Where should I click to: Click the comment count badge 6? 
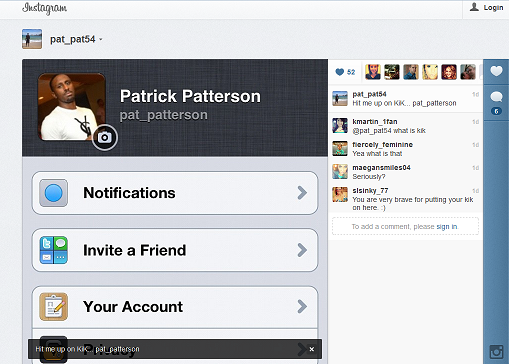point(496,111)
